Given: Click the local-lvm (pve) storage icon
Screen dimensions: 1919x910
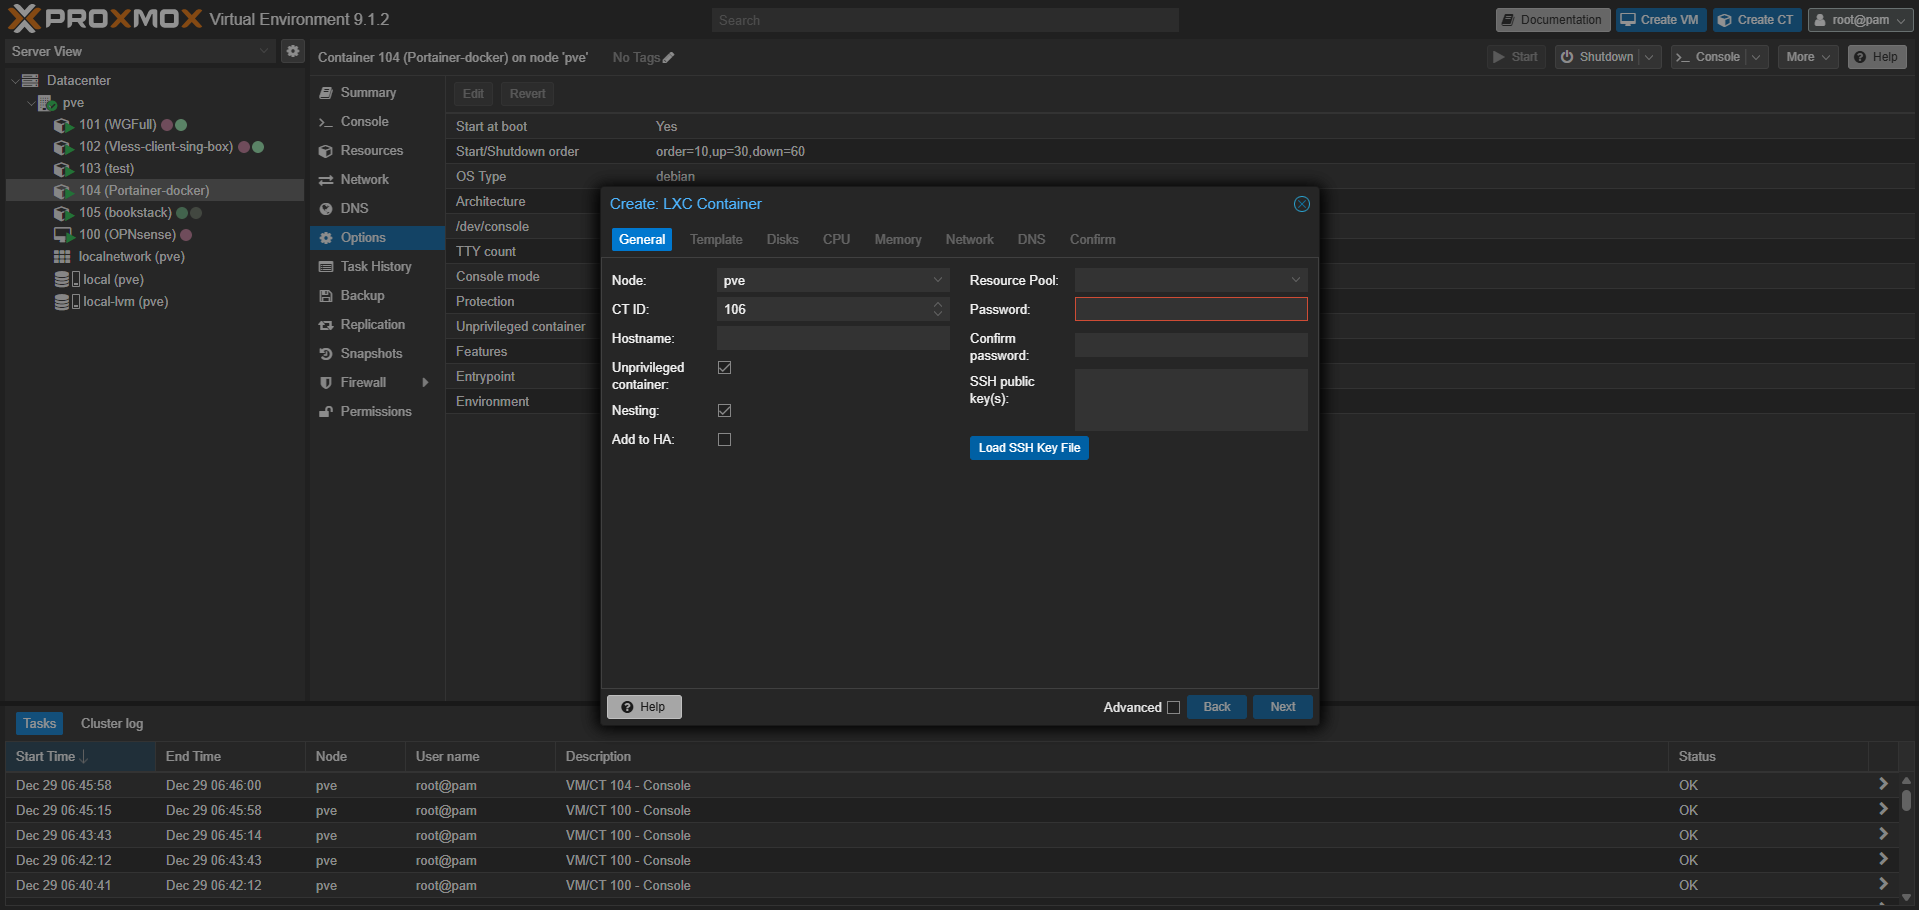Looking at the screenshot, I should pos(67,302).
